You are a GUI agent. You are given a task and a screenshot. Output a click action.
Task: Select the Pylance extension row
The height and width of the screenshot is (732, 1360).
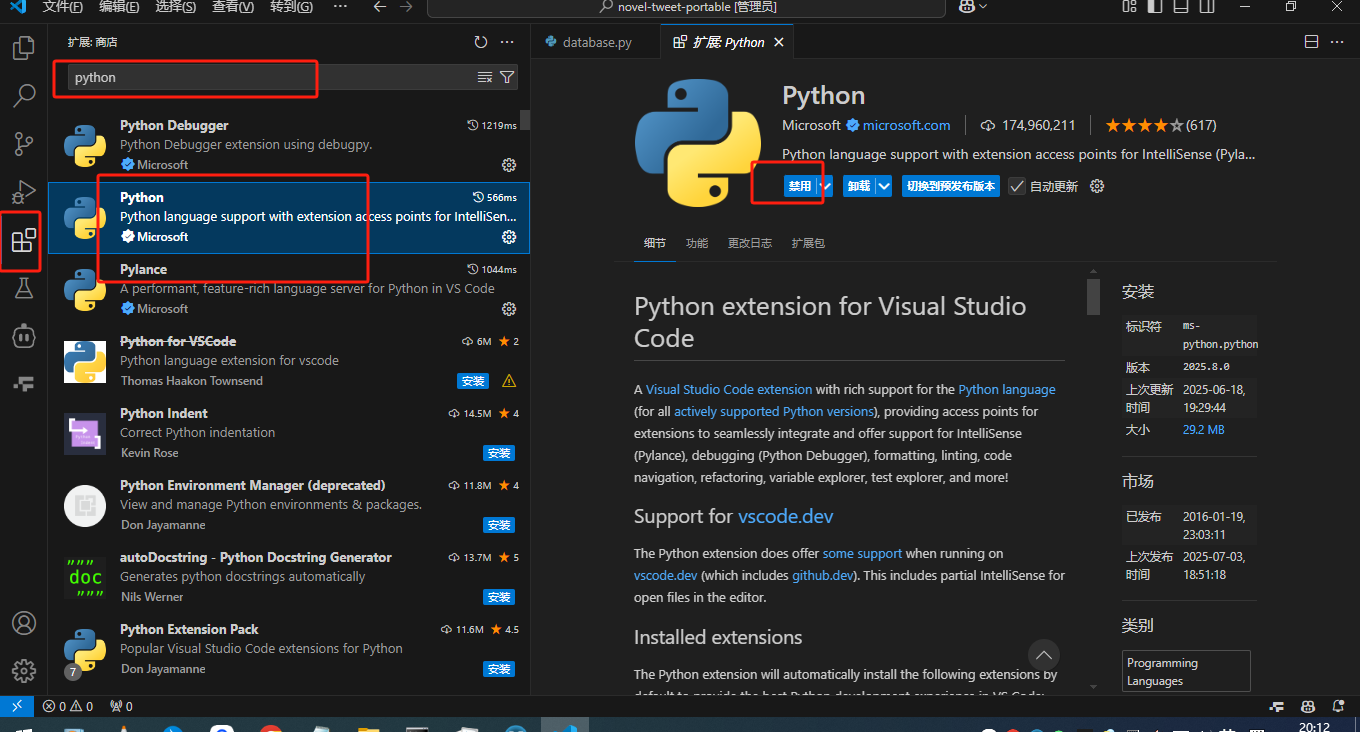click(289, 290)
